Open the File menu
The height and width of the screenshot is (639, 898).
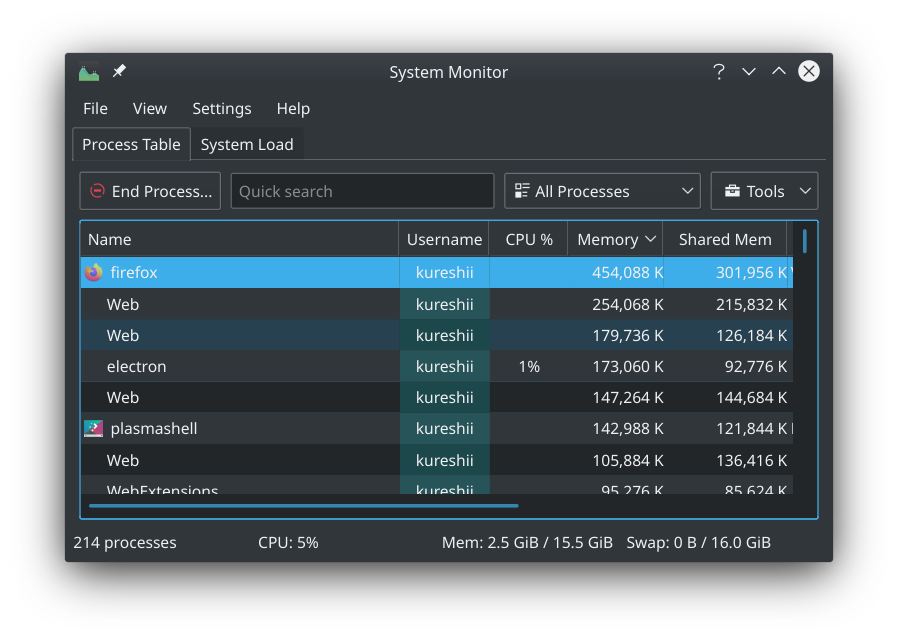95,108
